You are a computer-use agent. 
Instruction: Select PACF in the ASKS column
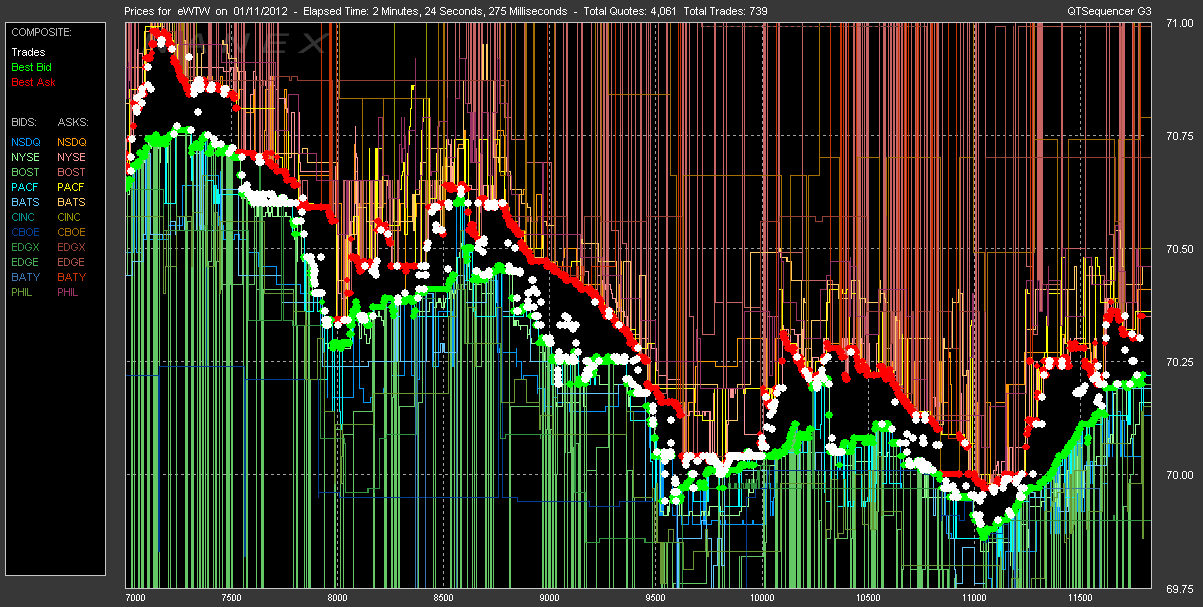[72, 187]
